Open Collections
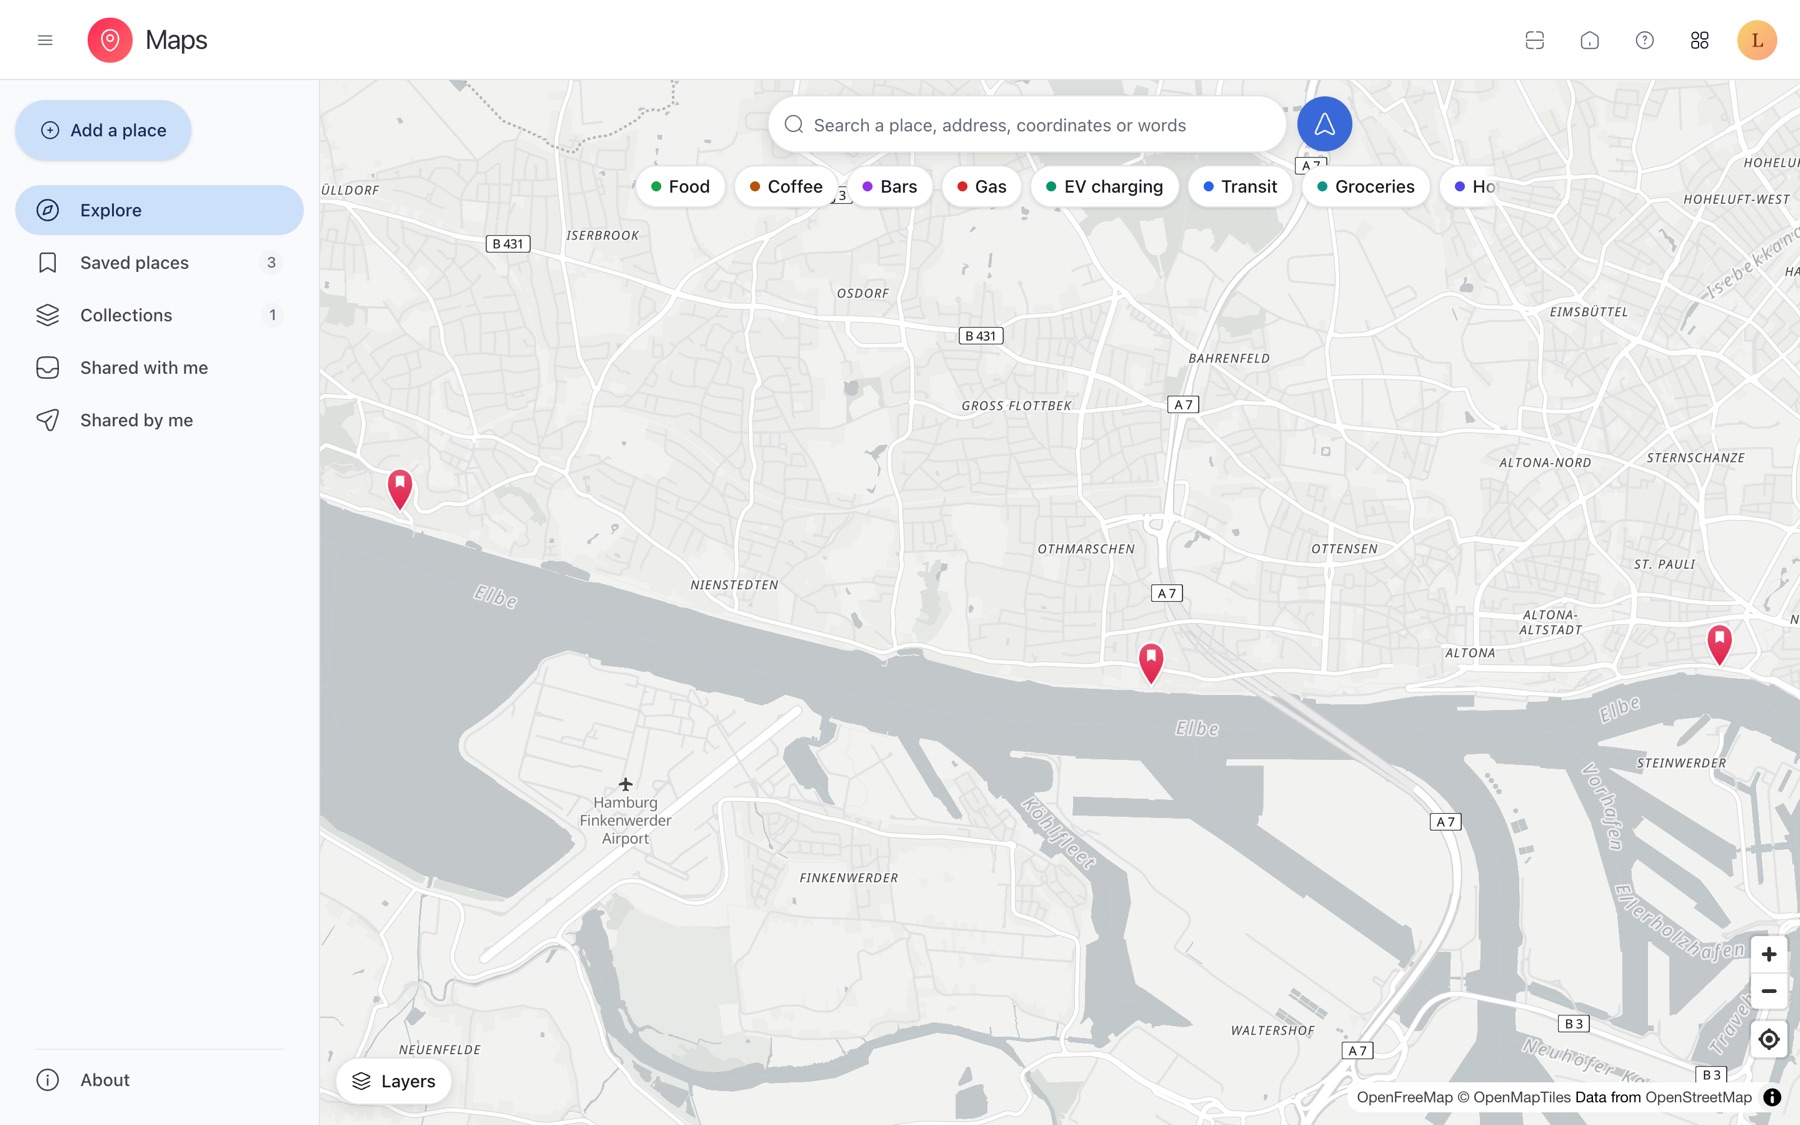Viewport: 1800px width, 1125px height. [x=159, y=315]
